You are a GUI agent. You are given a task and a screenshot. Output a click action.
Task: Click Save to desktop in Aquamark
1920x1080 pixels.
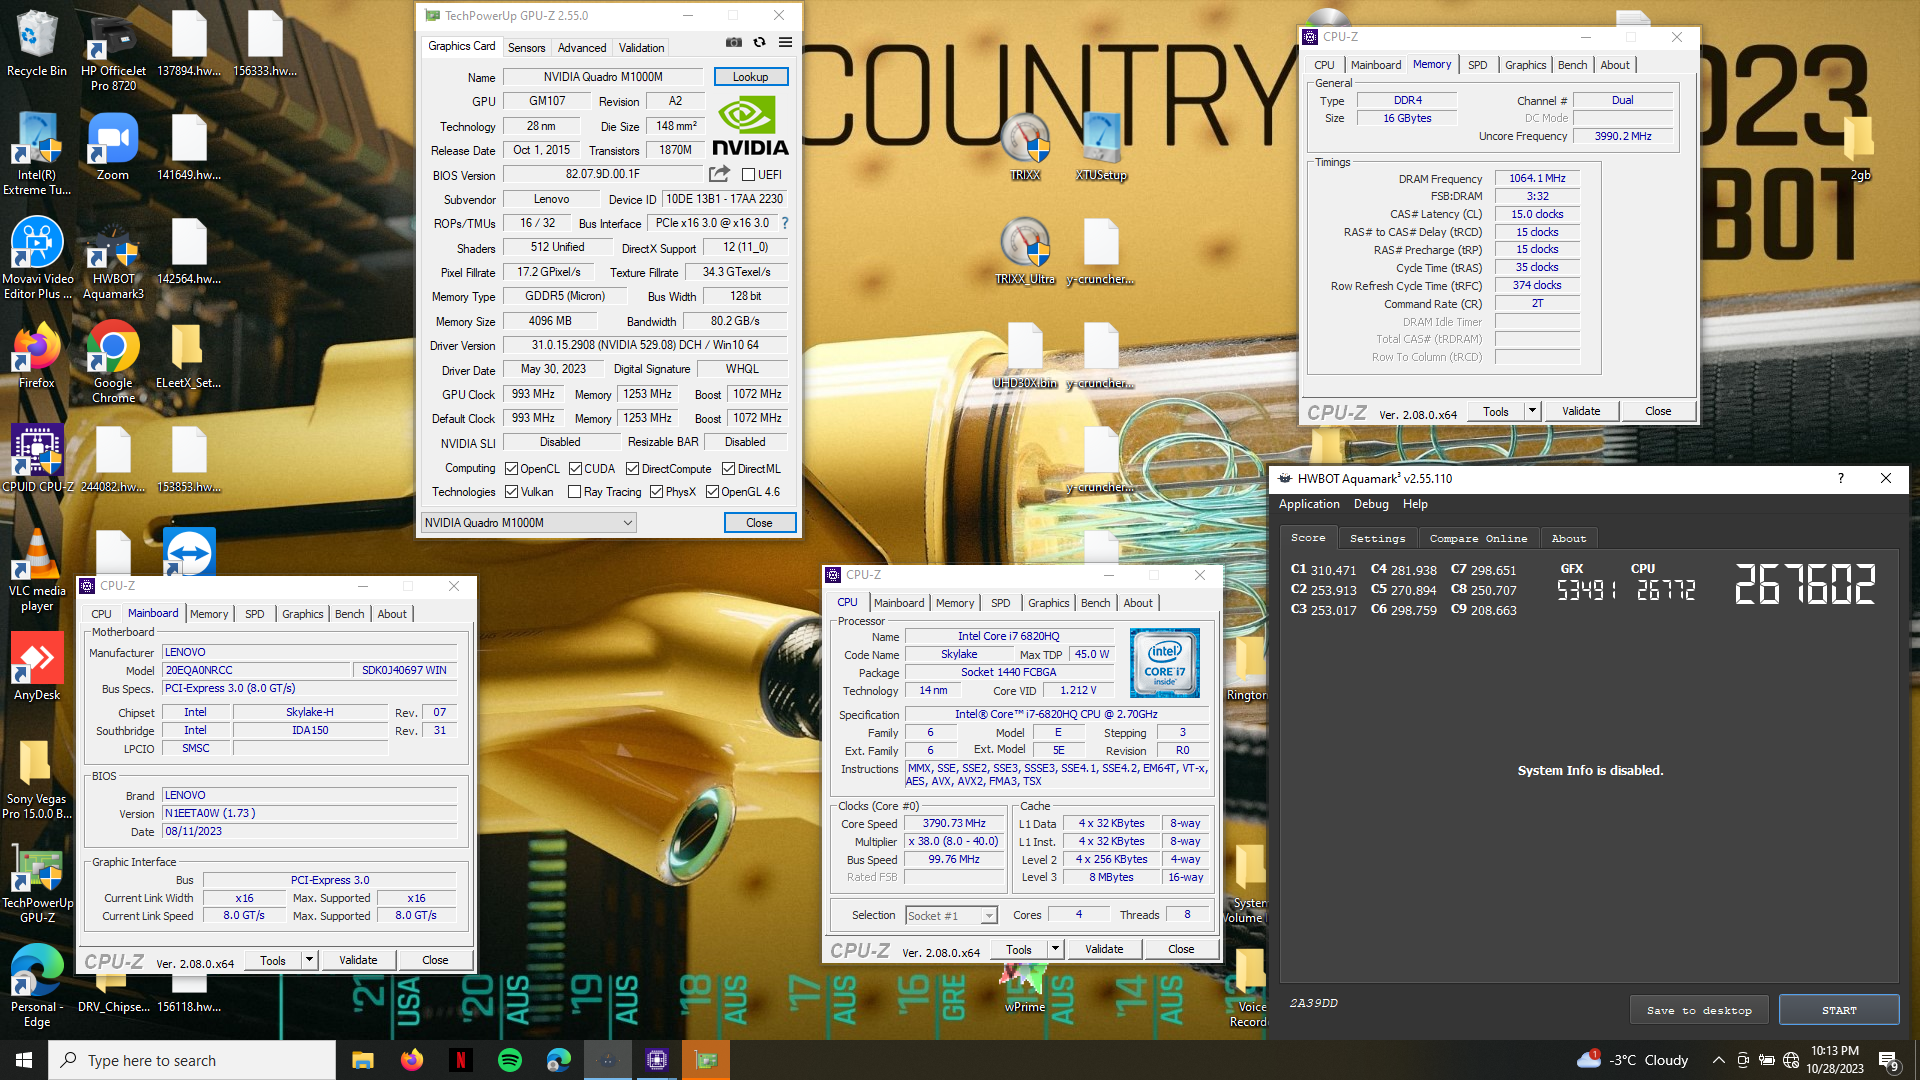pos(1699,1010)
